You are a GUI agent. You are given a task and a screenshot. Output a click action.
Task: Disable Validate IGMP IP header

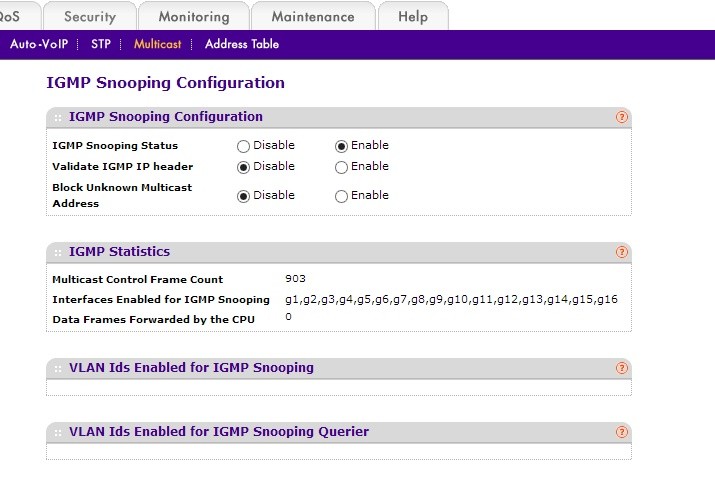243,167
